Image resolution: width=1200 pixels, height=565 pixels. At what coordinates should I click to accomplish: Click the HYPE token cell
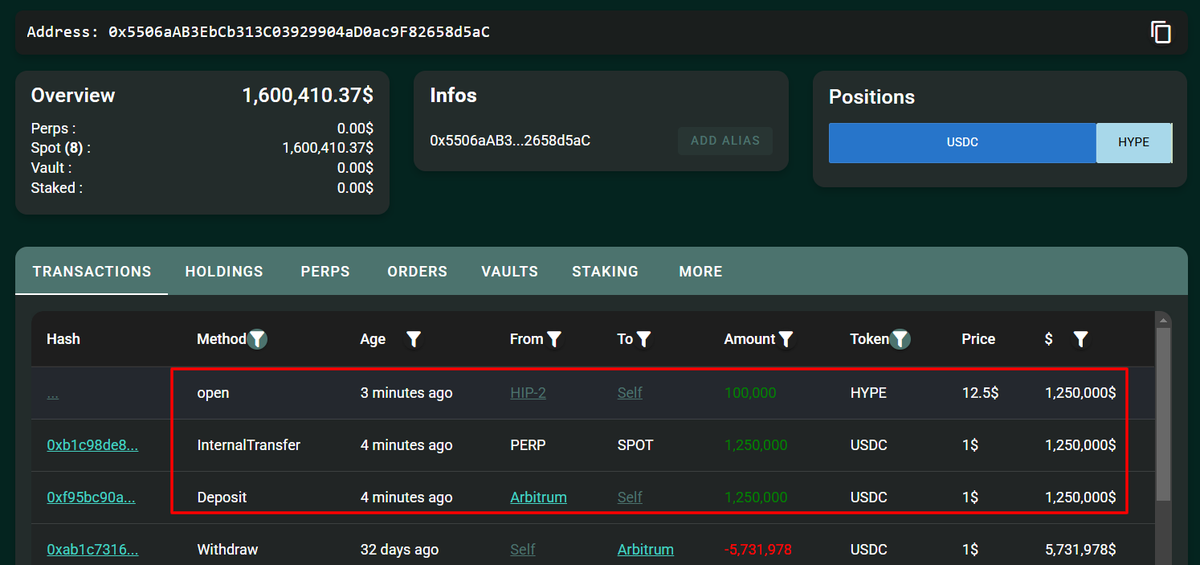pos(868,393)
